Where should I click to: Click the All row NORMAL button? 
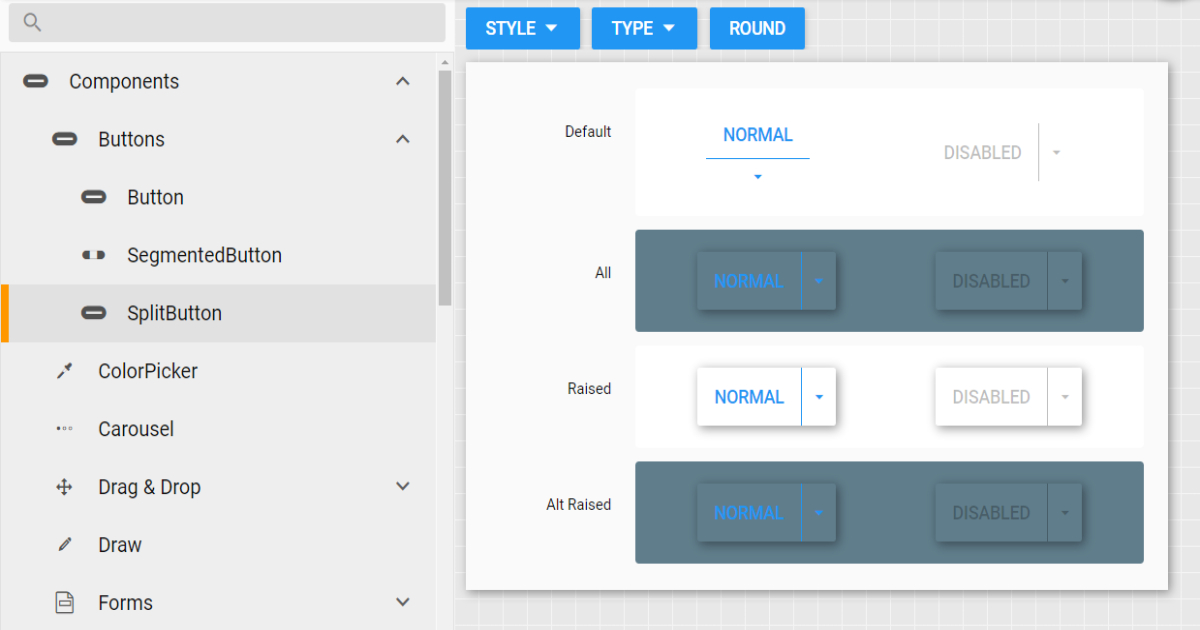(x=749, y=281)
